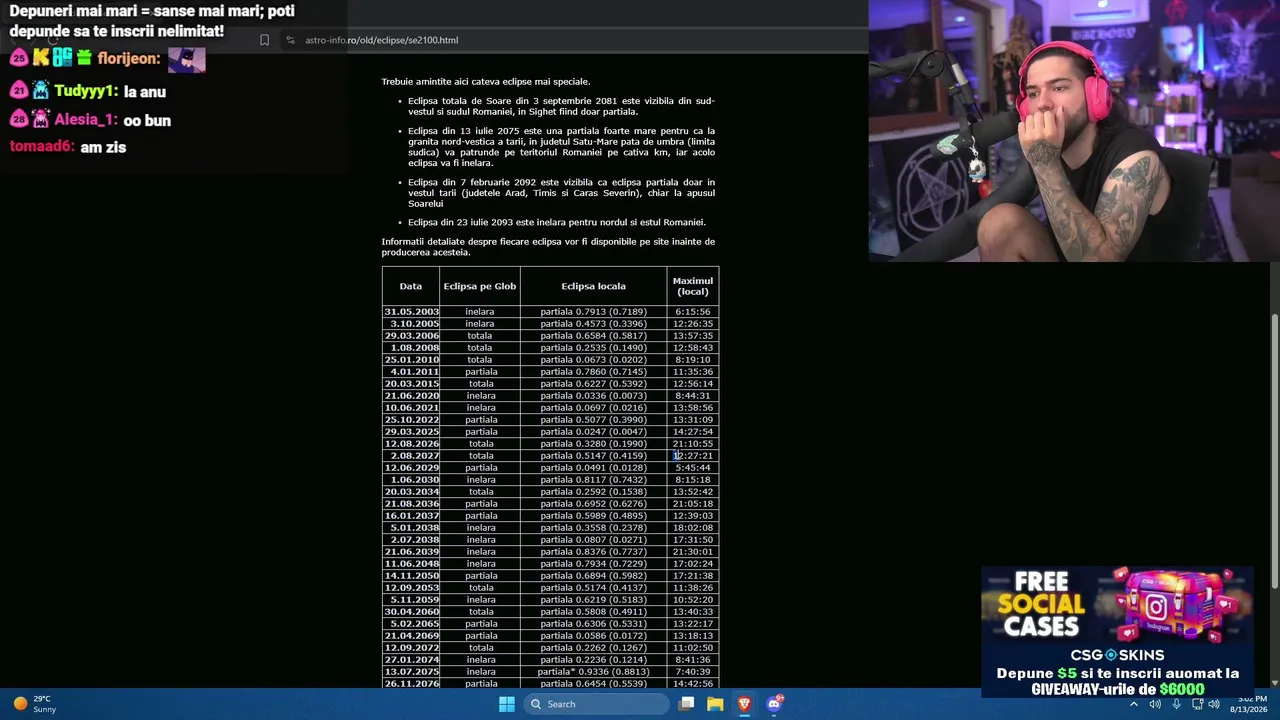This screenshot has width=1280, height=720.
Task: Open site settings icon beside the URL
Action: point(290,40)
